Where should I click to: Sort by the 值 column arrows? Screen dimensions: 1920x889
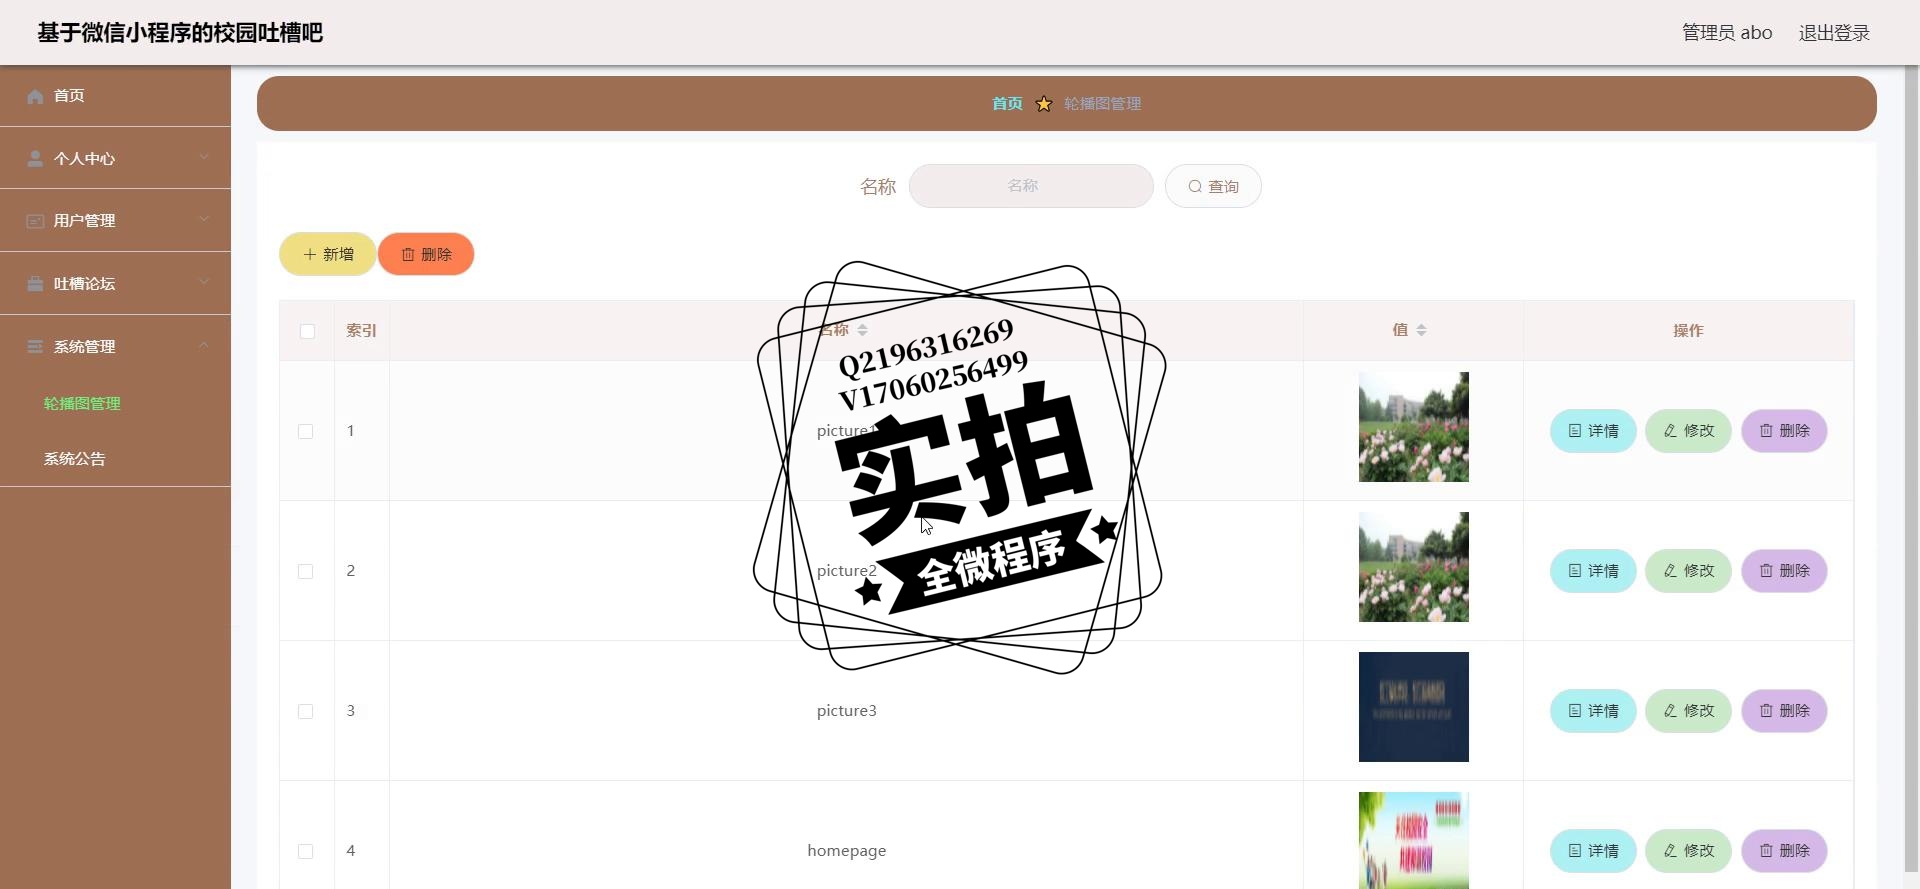1421,330
